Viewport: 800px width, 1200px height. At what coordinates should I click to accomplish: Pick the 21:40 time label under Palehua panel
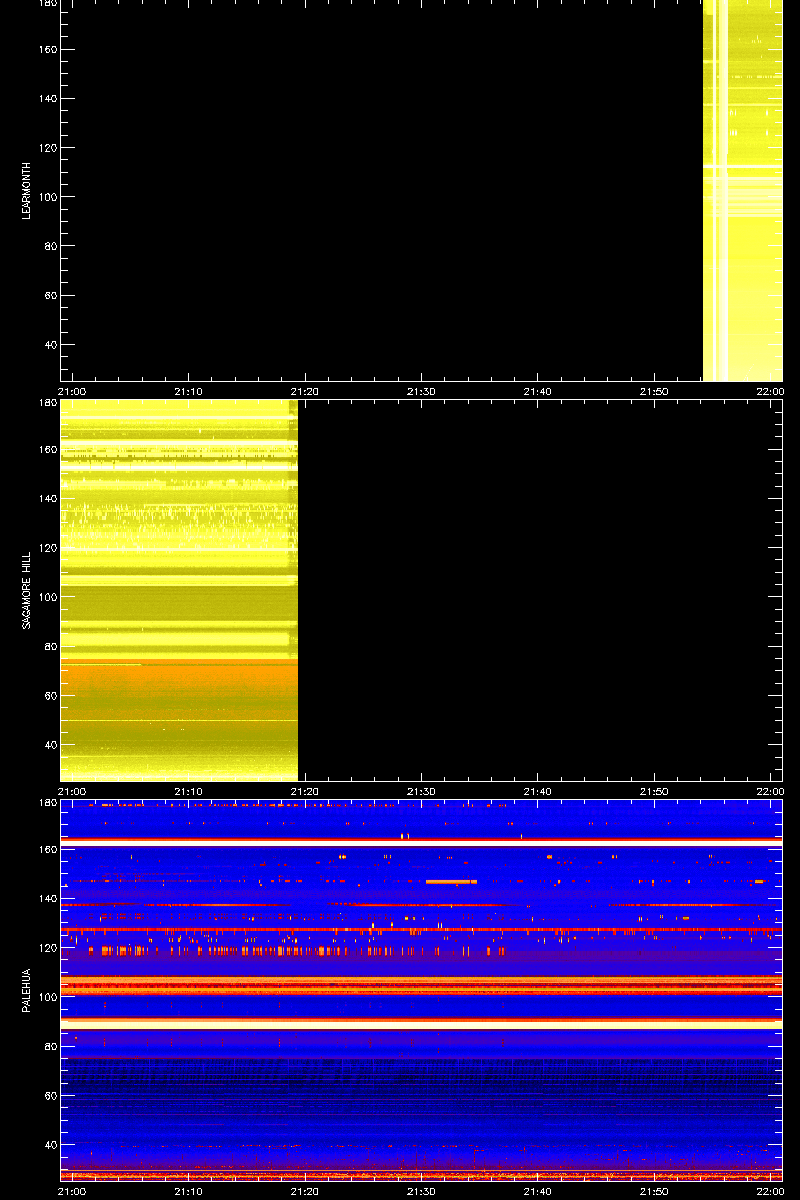click(x=538, y=1191)
